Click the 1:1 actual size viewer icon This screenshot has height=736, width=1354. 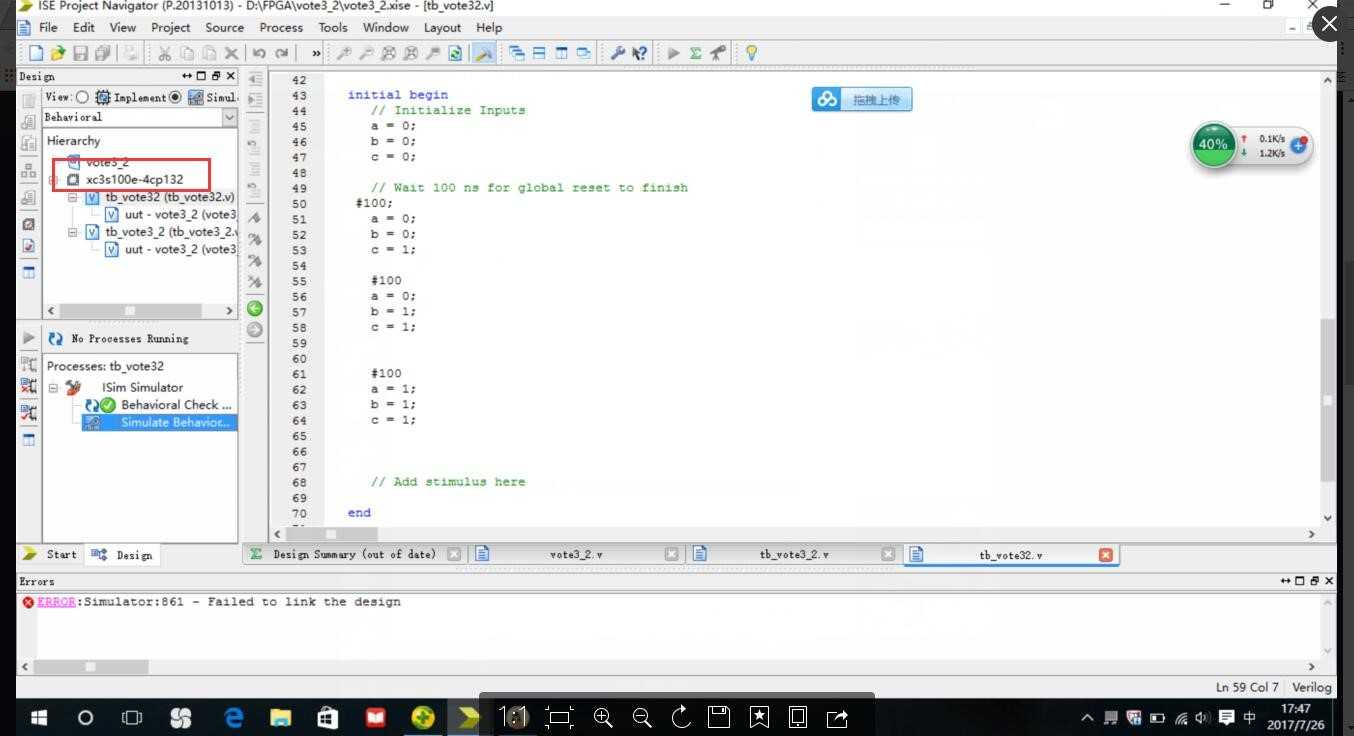(x=513, y=716)
